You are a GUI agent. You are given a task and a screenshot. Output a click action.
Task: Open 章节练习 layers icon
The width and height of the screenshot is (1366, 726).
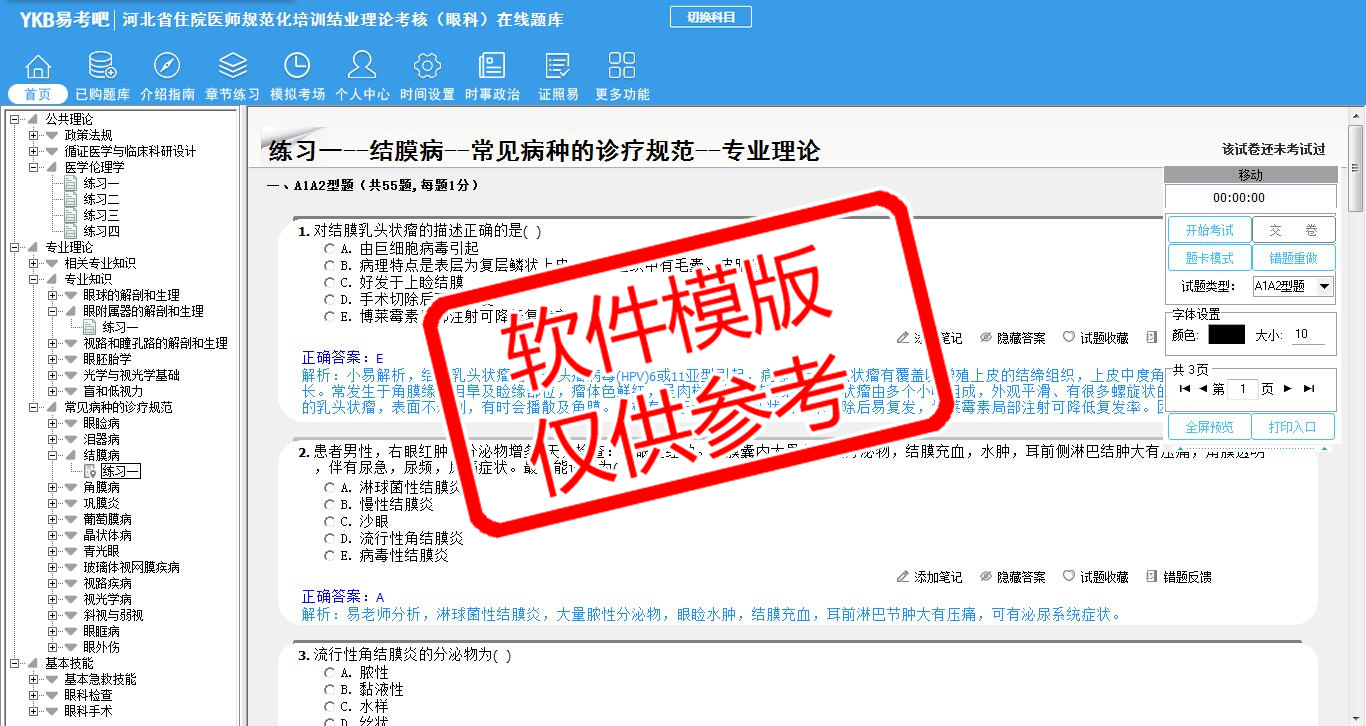[x=232, y=67]
